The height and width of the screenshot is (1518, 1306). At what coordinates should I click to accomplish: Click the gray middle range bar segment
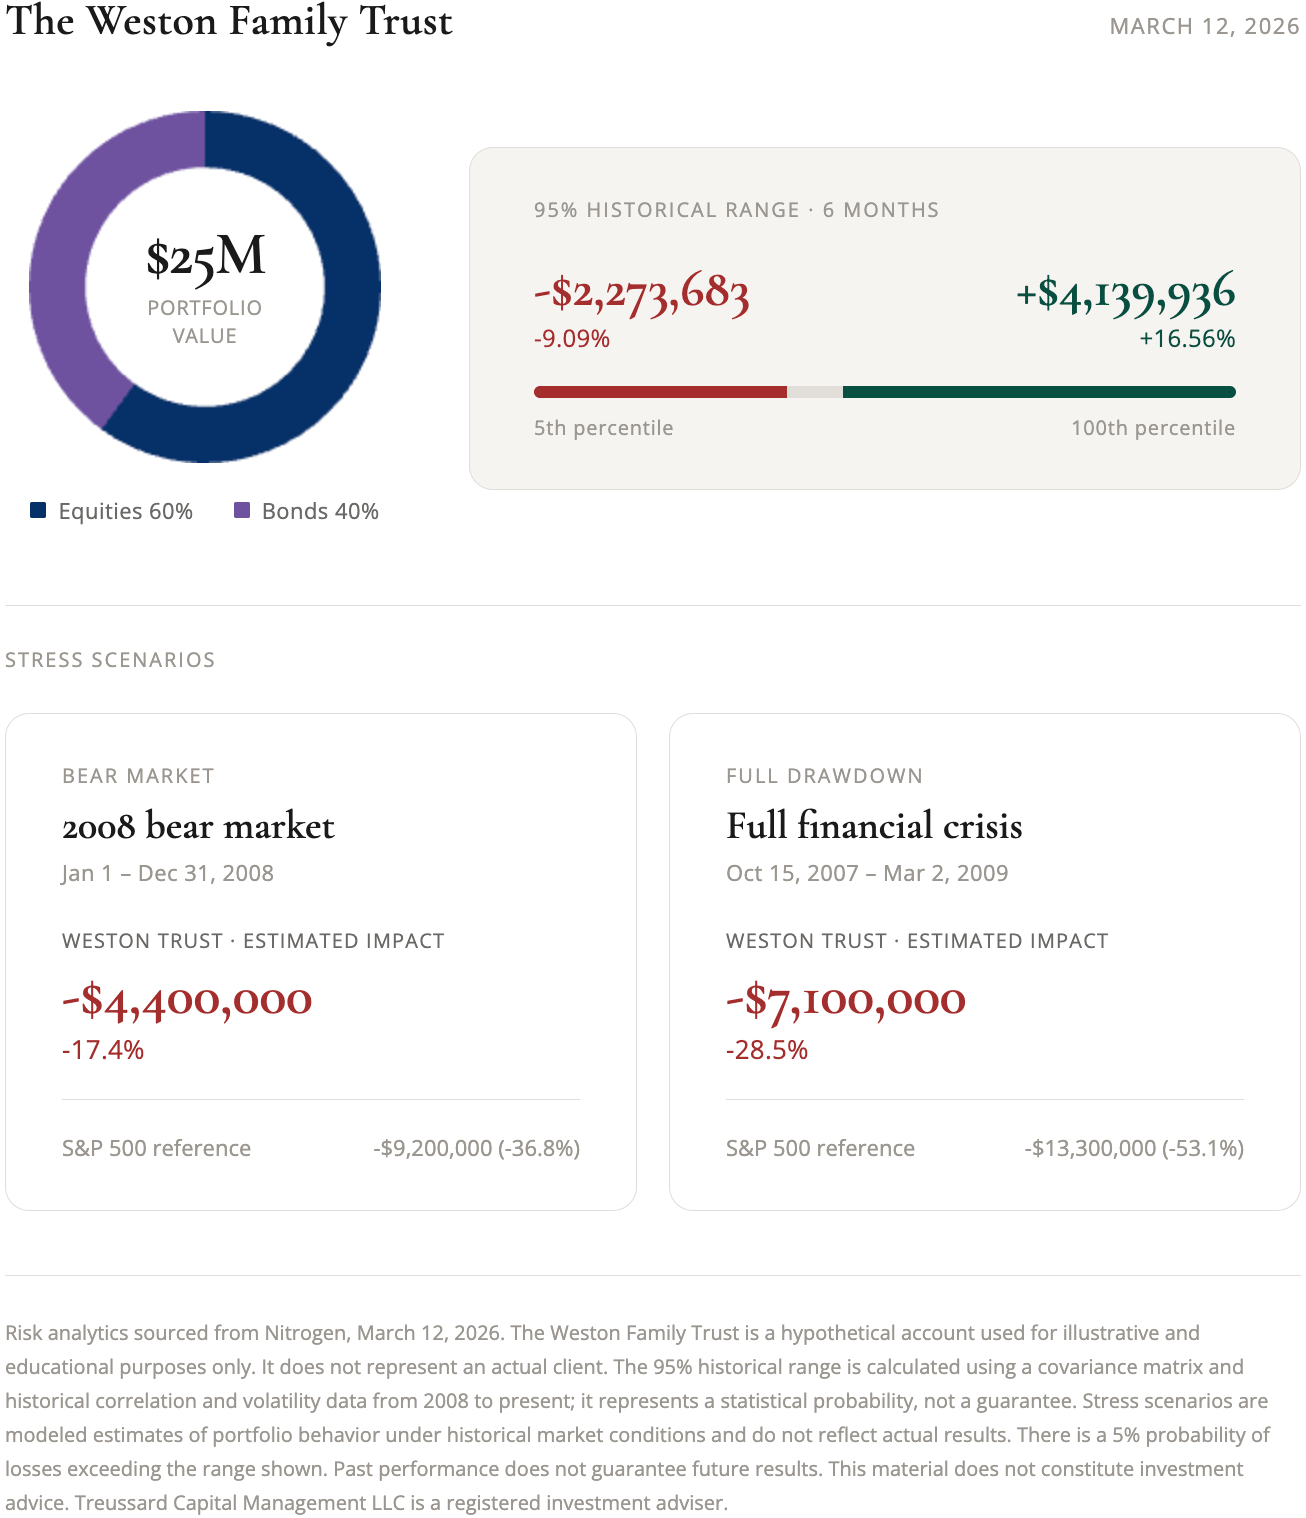815,392
